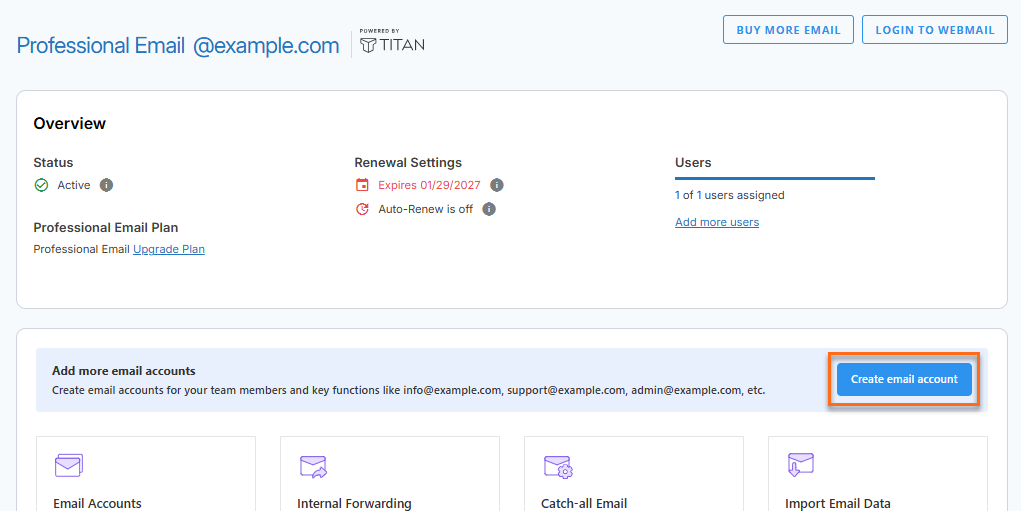The width and height of the screenshot is (1021, 511).
Task: Click the Catch-all Email gear envelope icon
Action: 558,467
